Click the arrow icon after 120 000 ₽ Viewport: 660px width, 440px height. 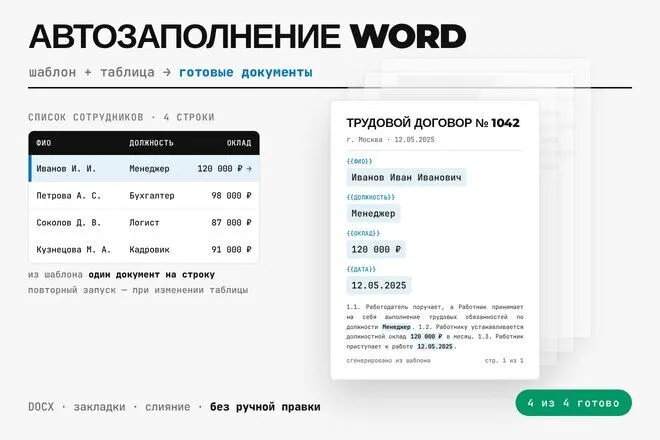point(249,168)
